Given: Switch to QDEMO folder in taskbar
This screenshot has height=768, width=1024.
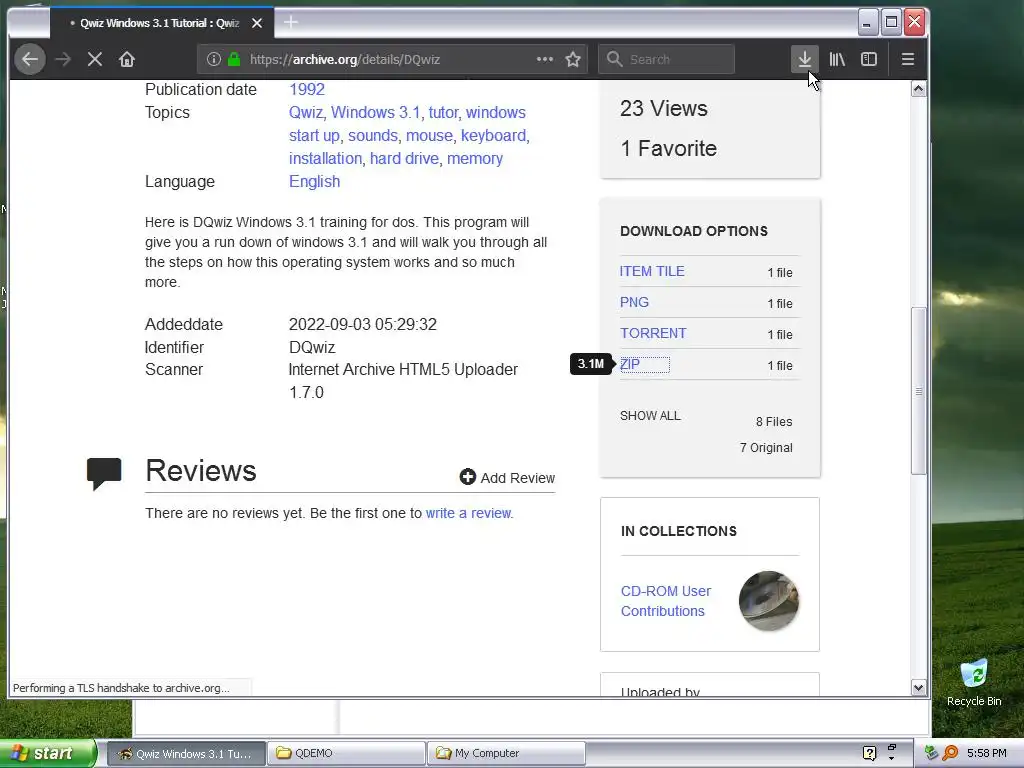Looking at the screenshot, I should point(347,753).
